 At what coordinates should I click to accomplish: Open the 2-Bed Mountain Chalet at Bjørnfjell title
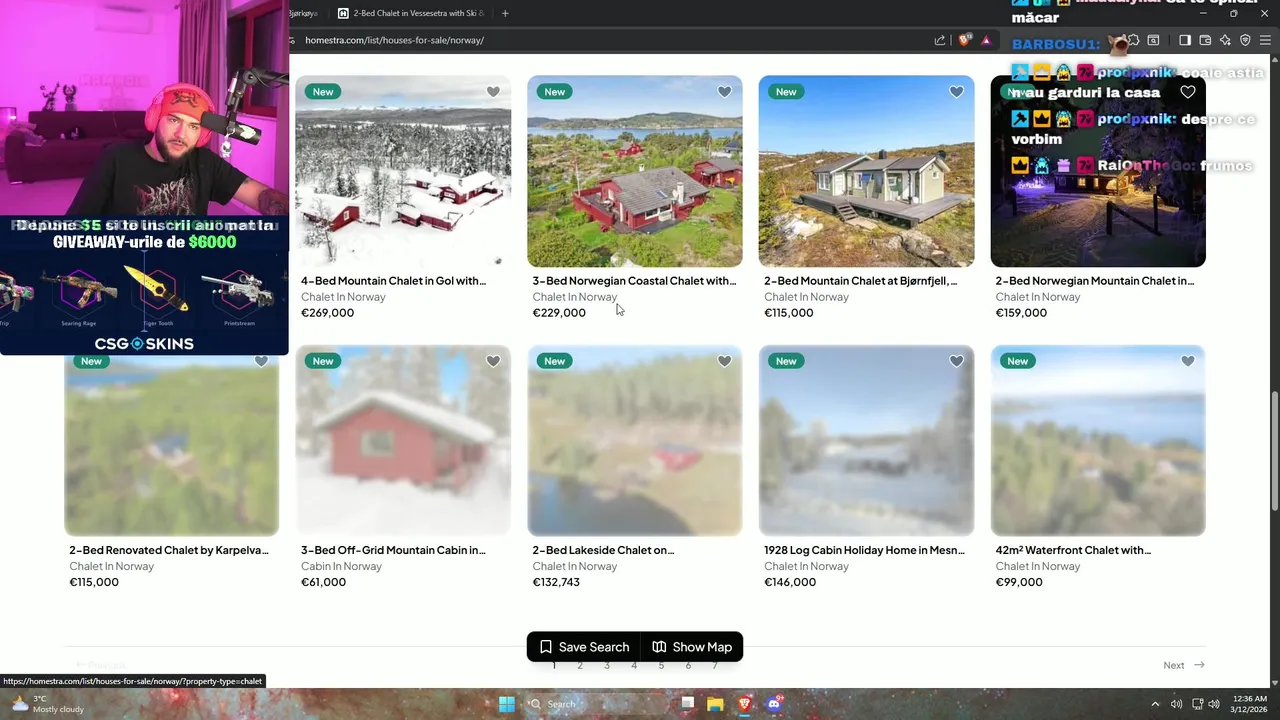point(860,281)
